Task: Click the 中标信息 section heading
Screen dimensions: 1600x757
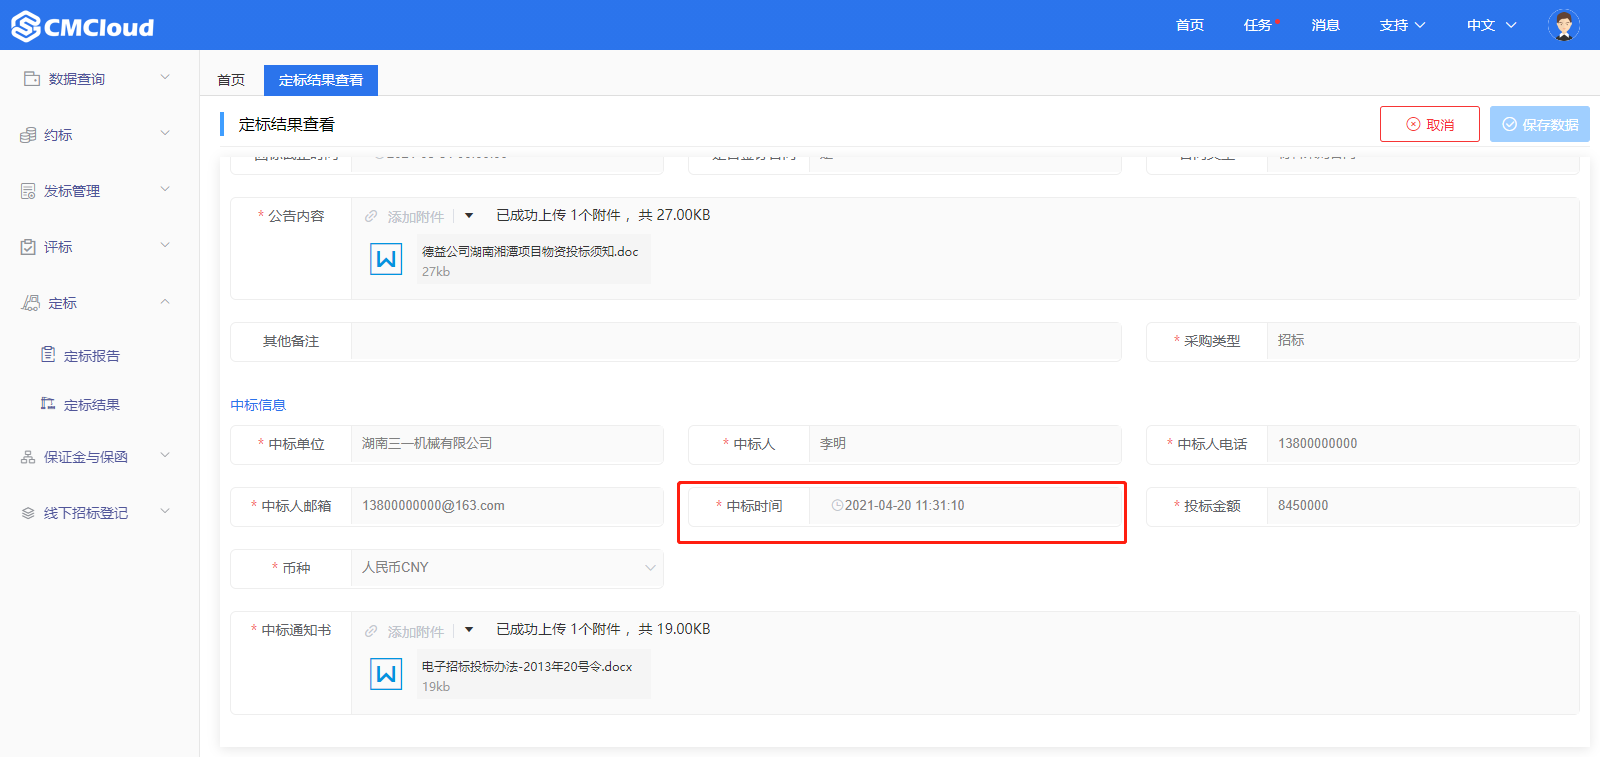Action: click(x=258, y=405)
